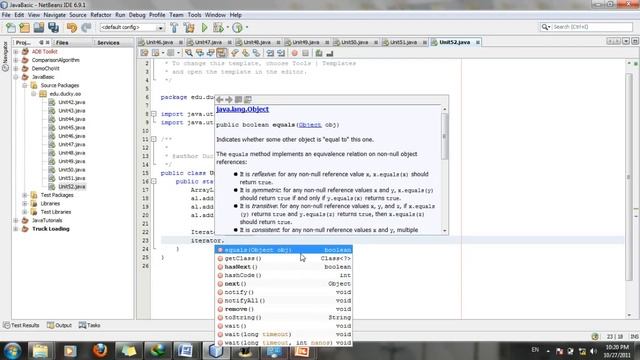
Task: Toggle Highlight Search in editor toolbar
Action: [x=222, y=53]
